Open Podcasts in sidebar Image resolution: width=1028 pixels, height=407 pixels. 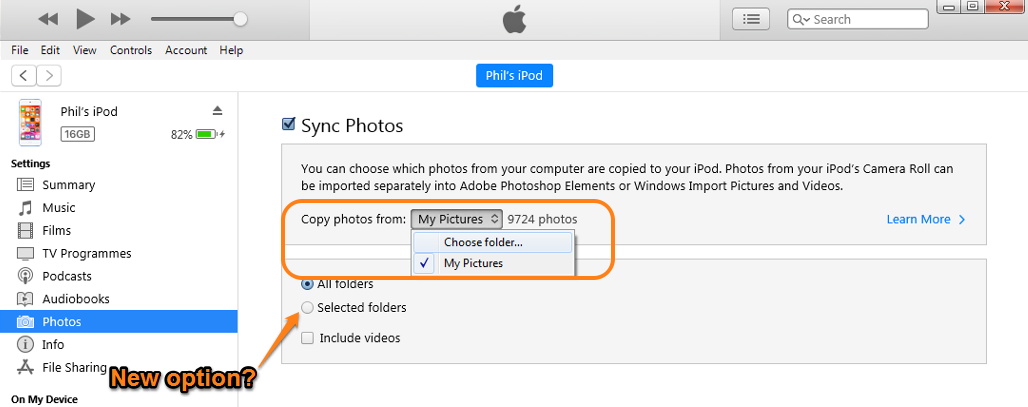(x=66, y=276)
